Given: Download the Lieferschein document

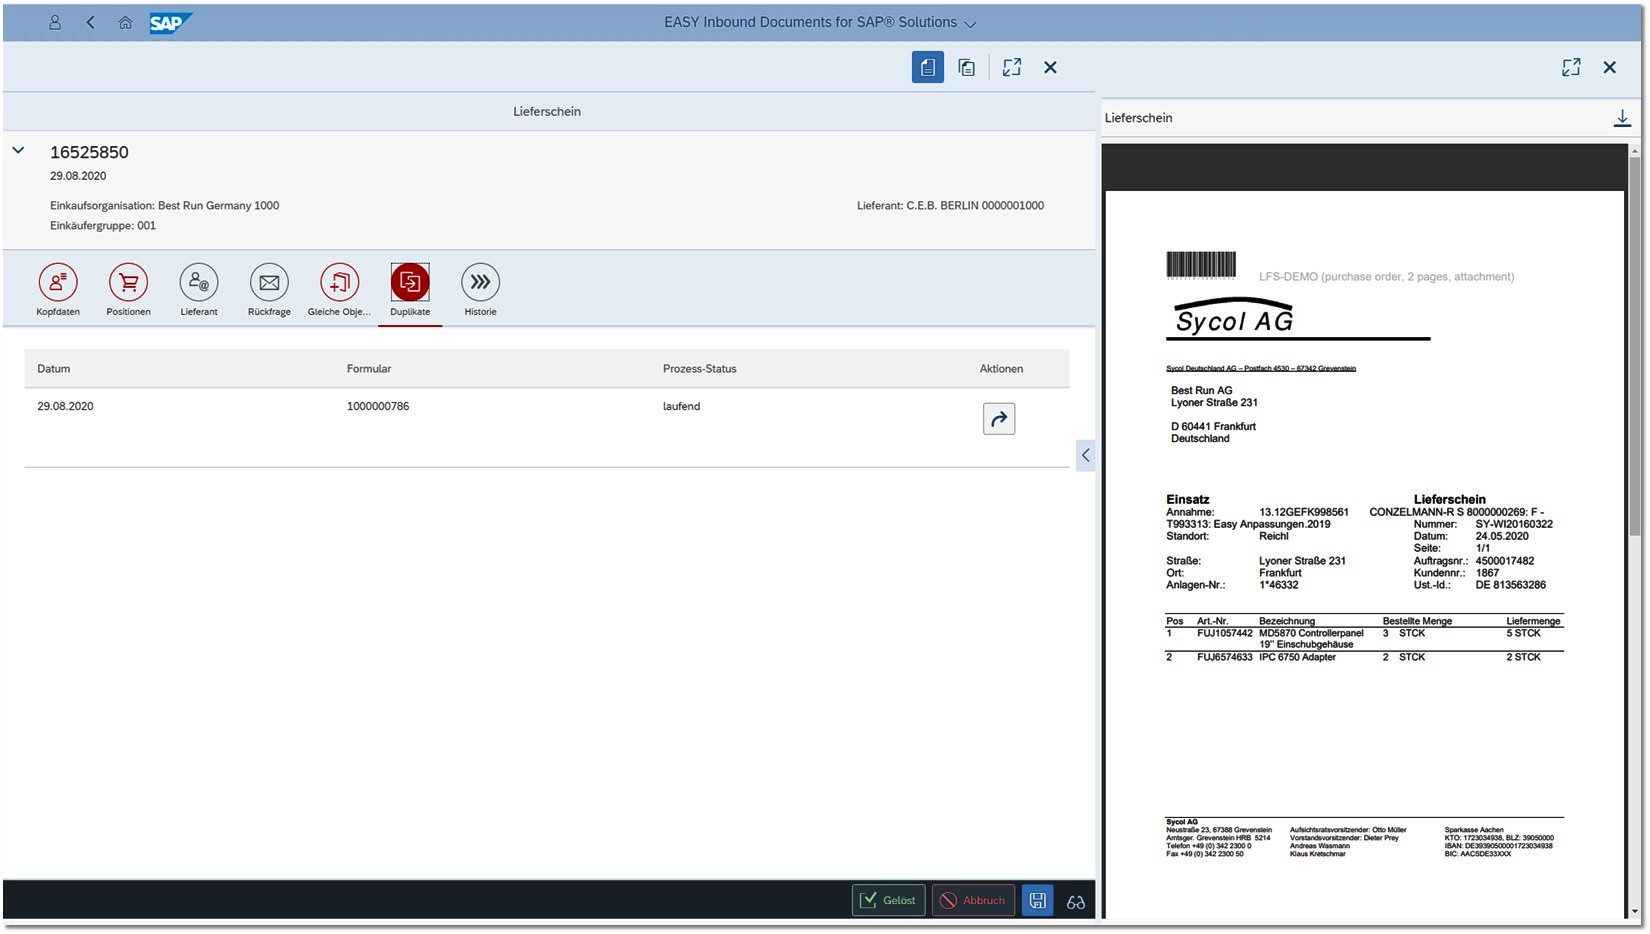Looking at the screenshot, I should (1622, 118).
